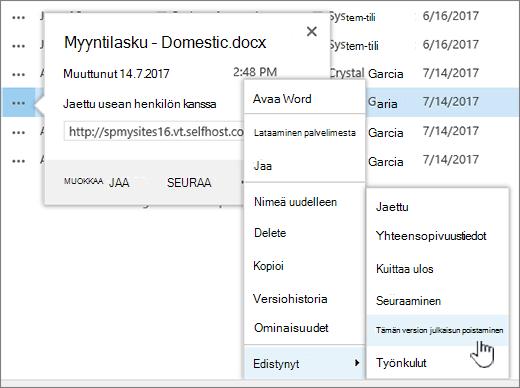520x388 pixels.
Task: Open ellipsis menu on second System-tili row
Action: (18, 46)
